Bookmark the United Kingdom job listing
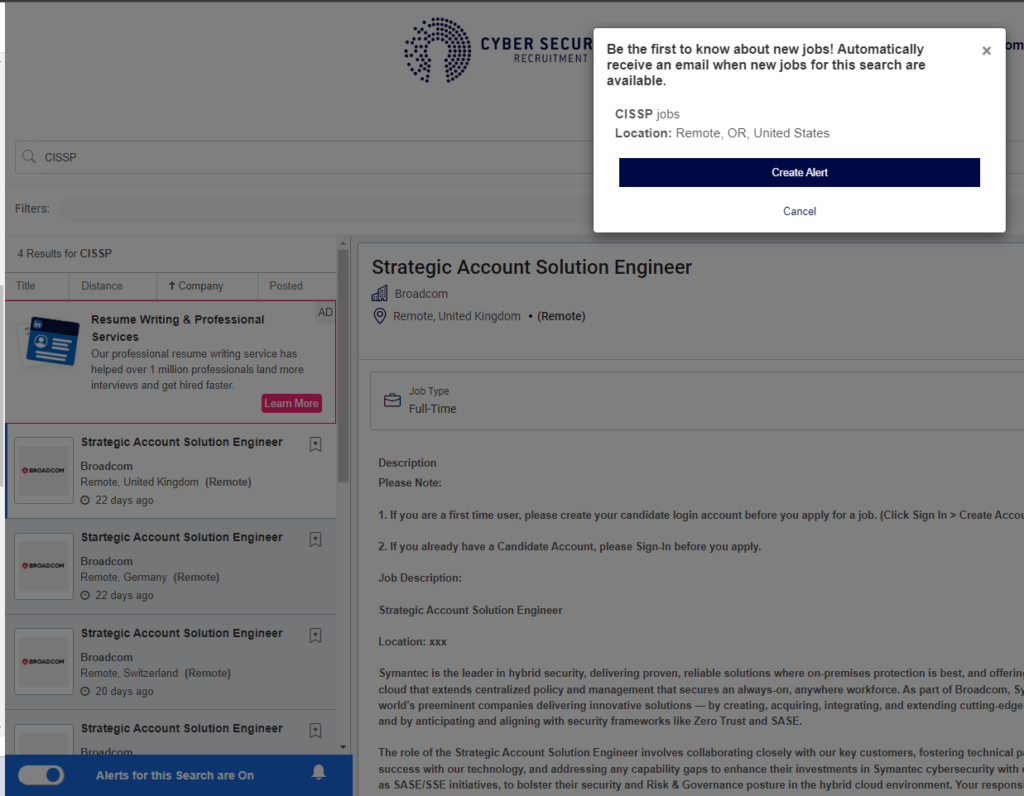The width and height of the screenshot is (1024, 796). click(x=315, y=445)
